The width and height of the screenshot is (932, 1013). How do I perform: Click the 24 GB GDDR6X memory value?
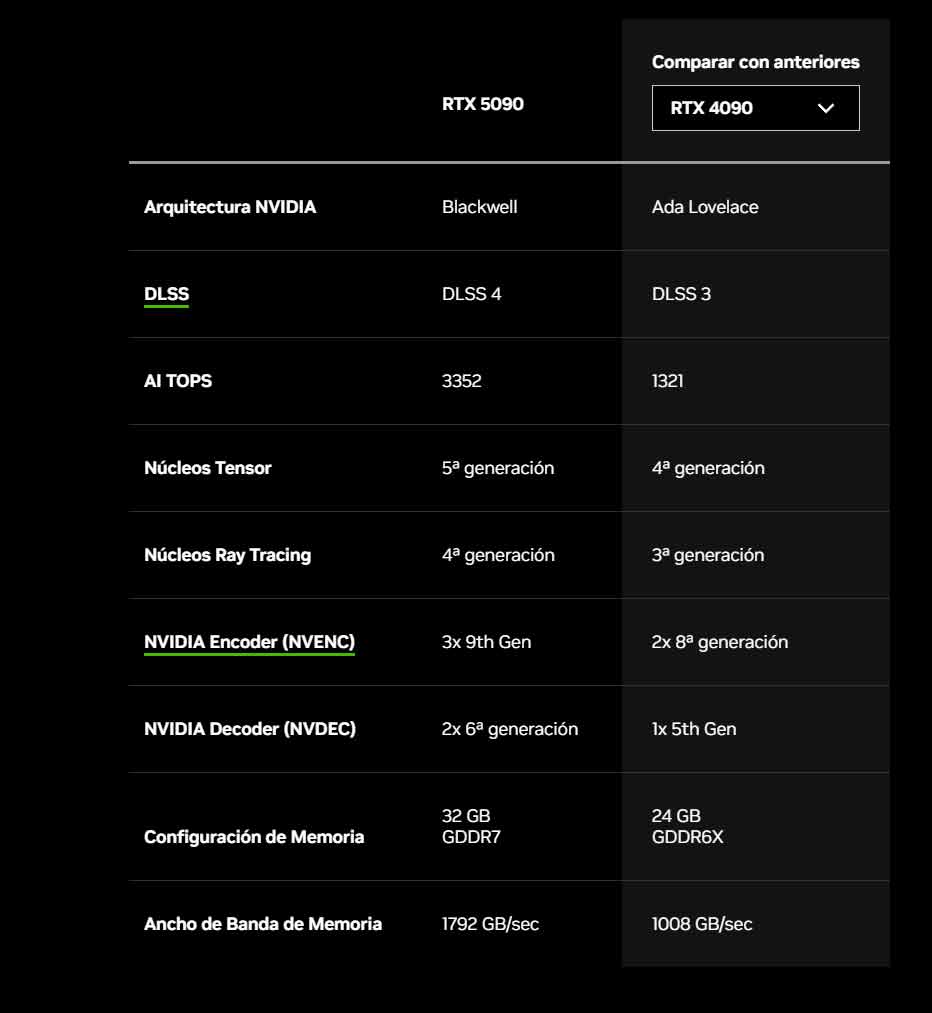(x=687, y=826)
